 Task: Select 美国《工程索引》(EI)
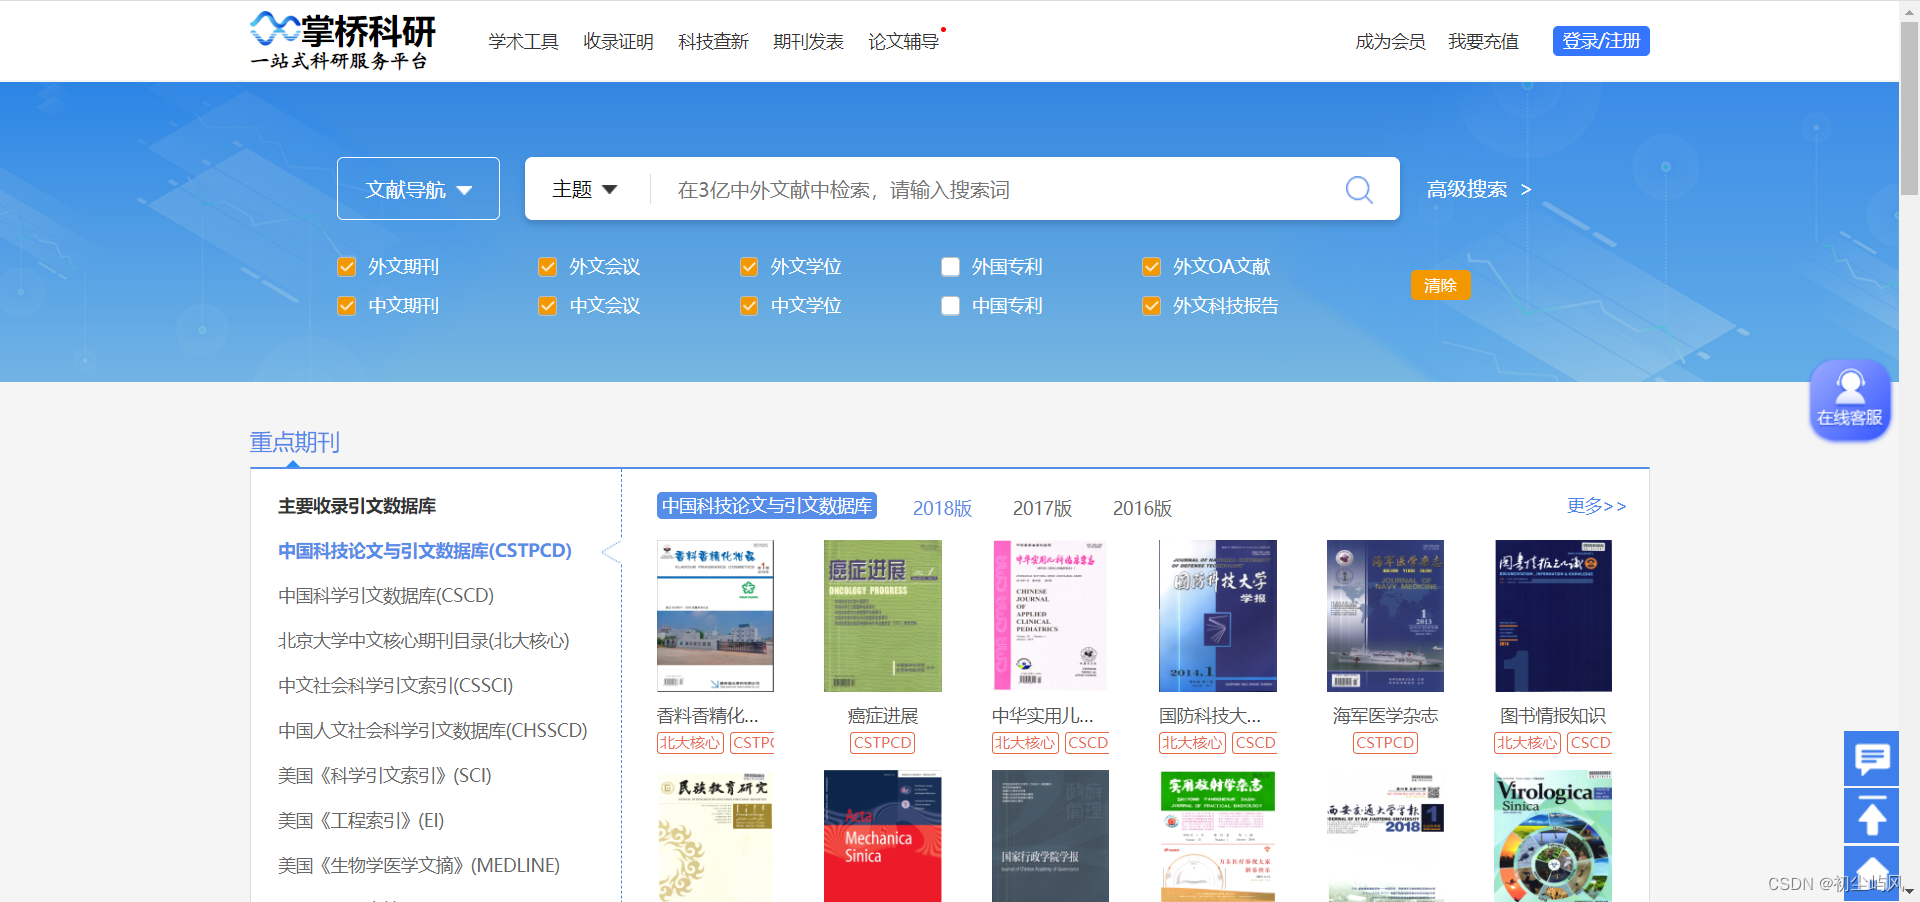361,821
